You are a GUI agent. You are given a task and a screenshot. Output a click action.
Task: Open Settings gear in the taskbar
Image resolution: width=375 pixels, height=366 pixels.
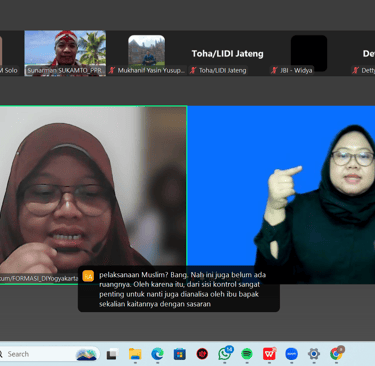click(x=314, y=354)
